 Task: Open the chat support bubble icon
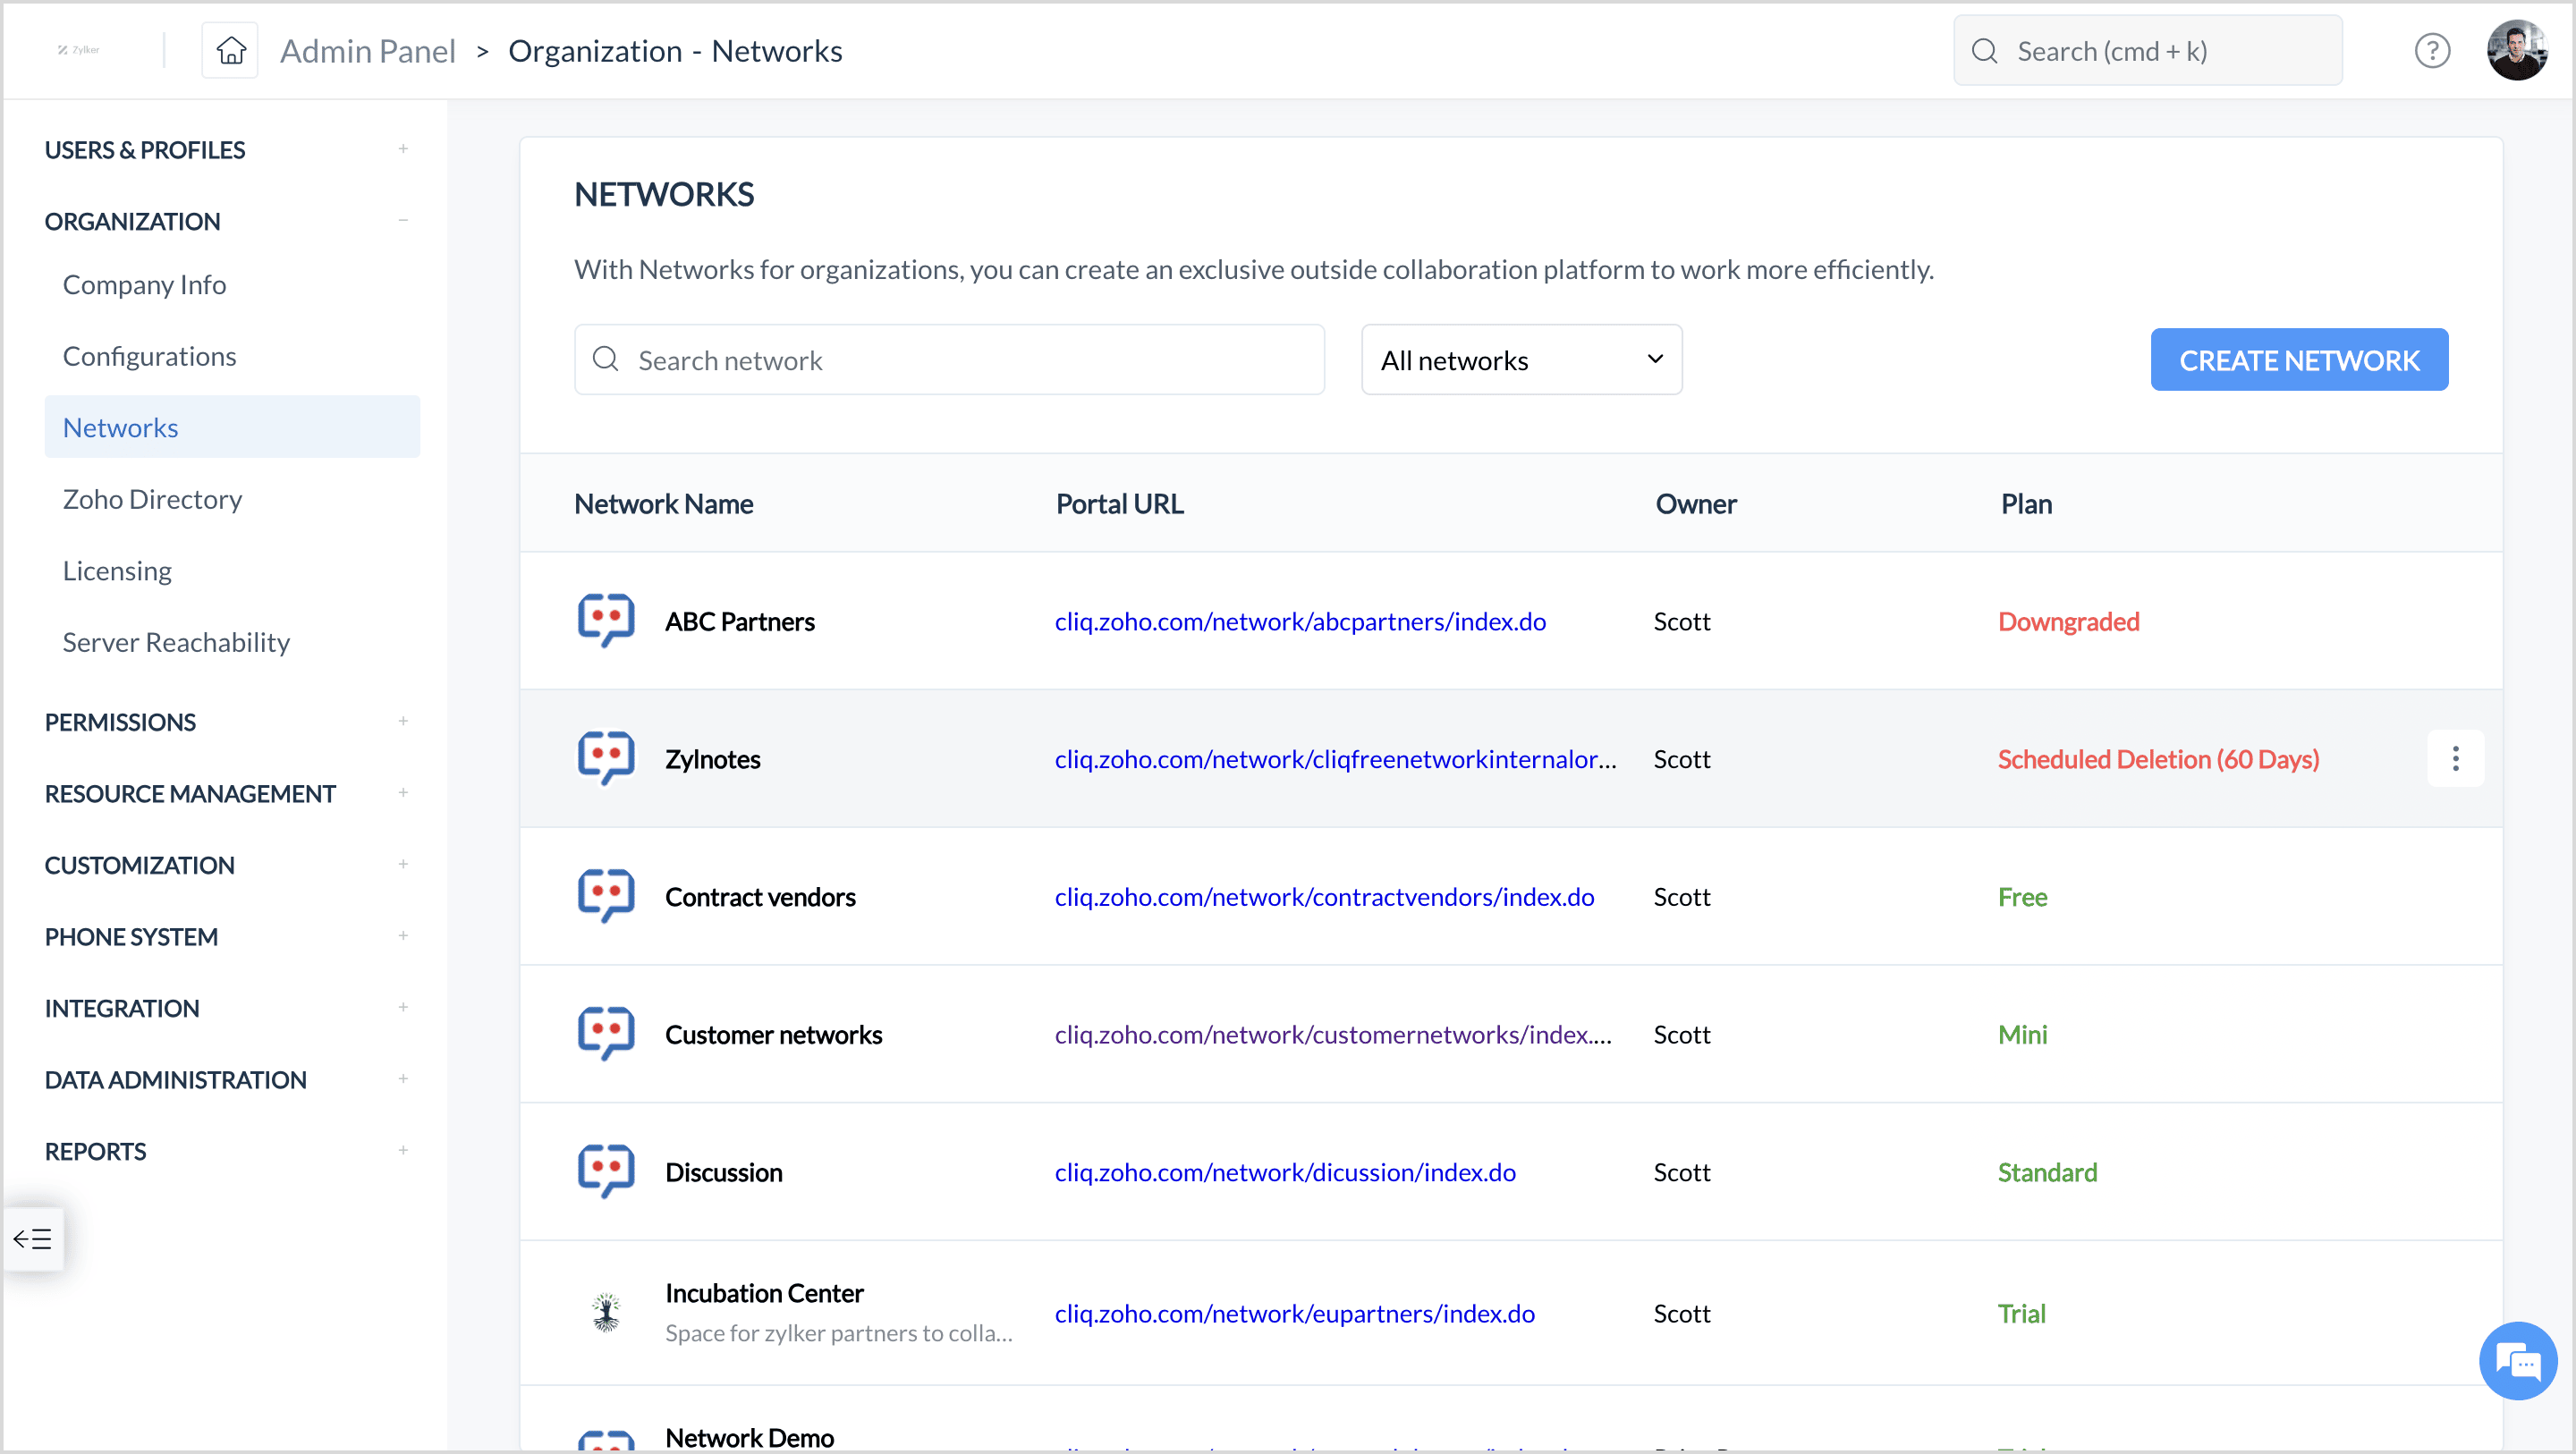(2517, 1361)
